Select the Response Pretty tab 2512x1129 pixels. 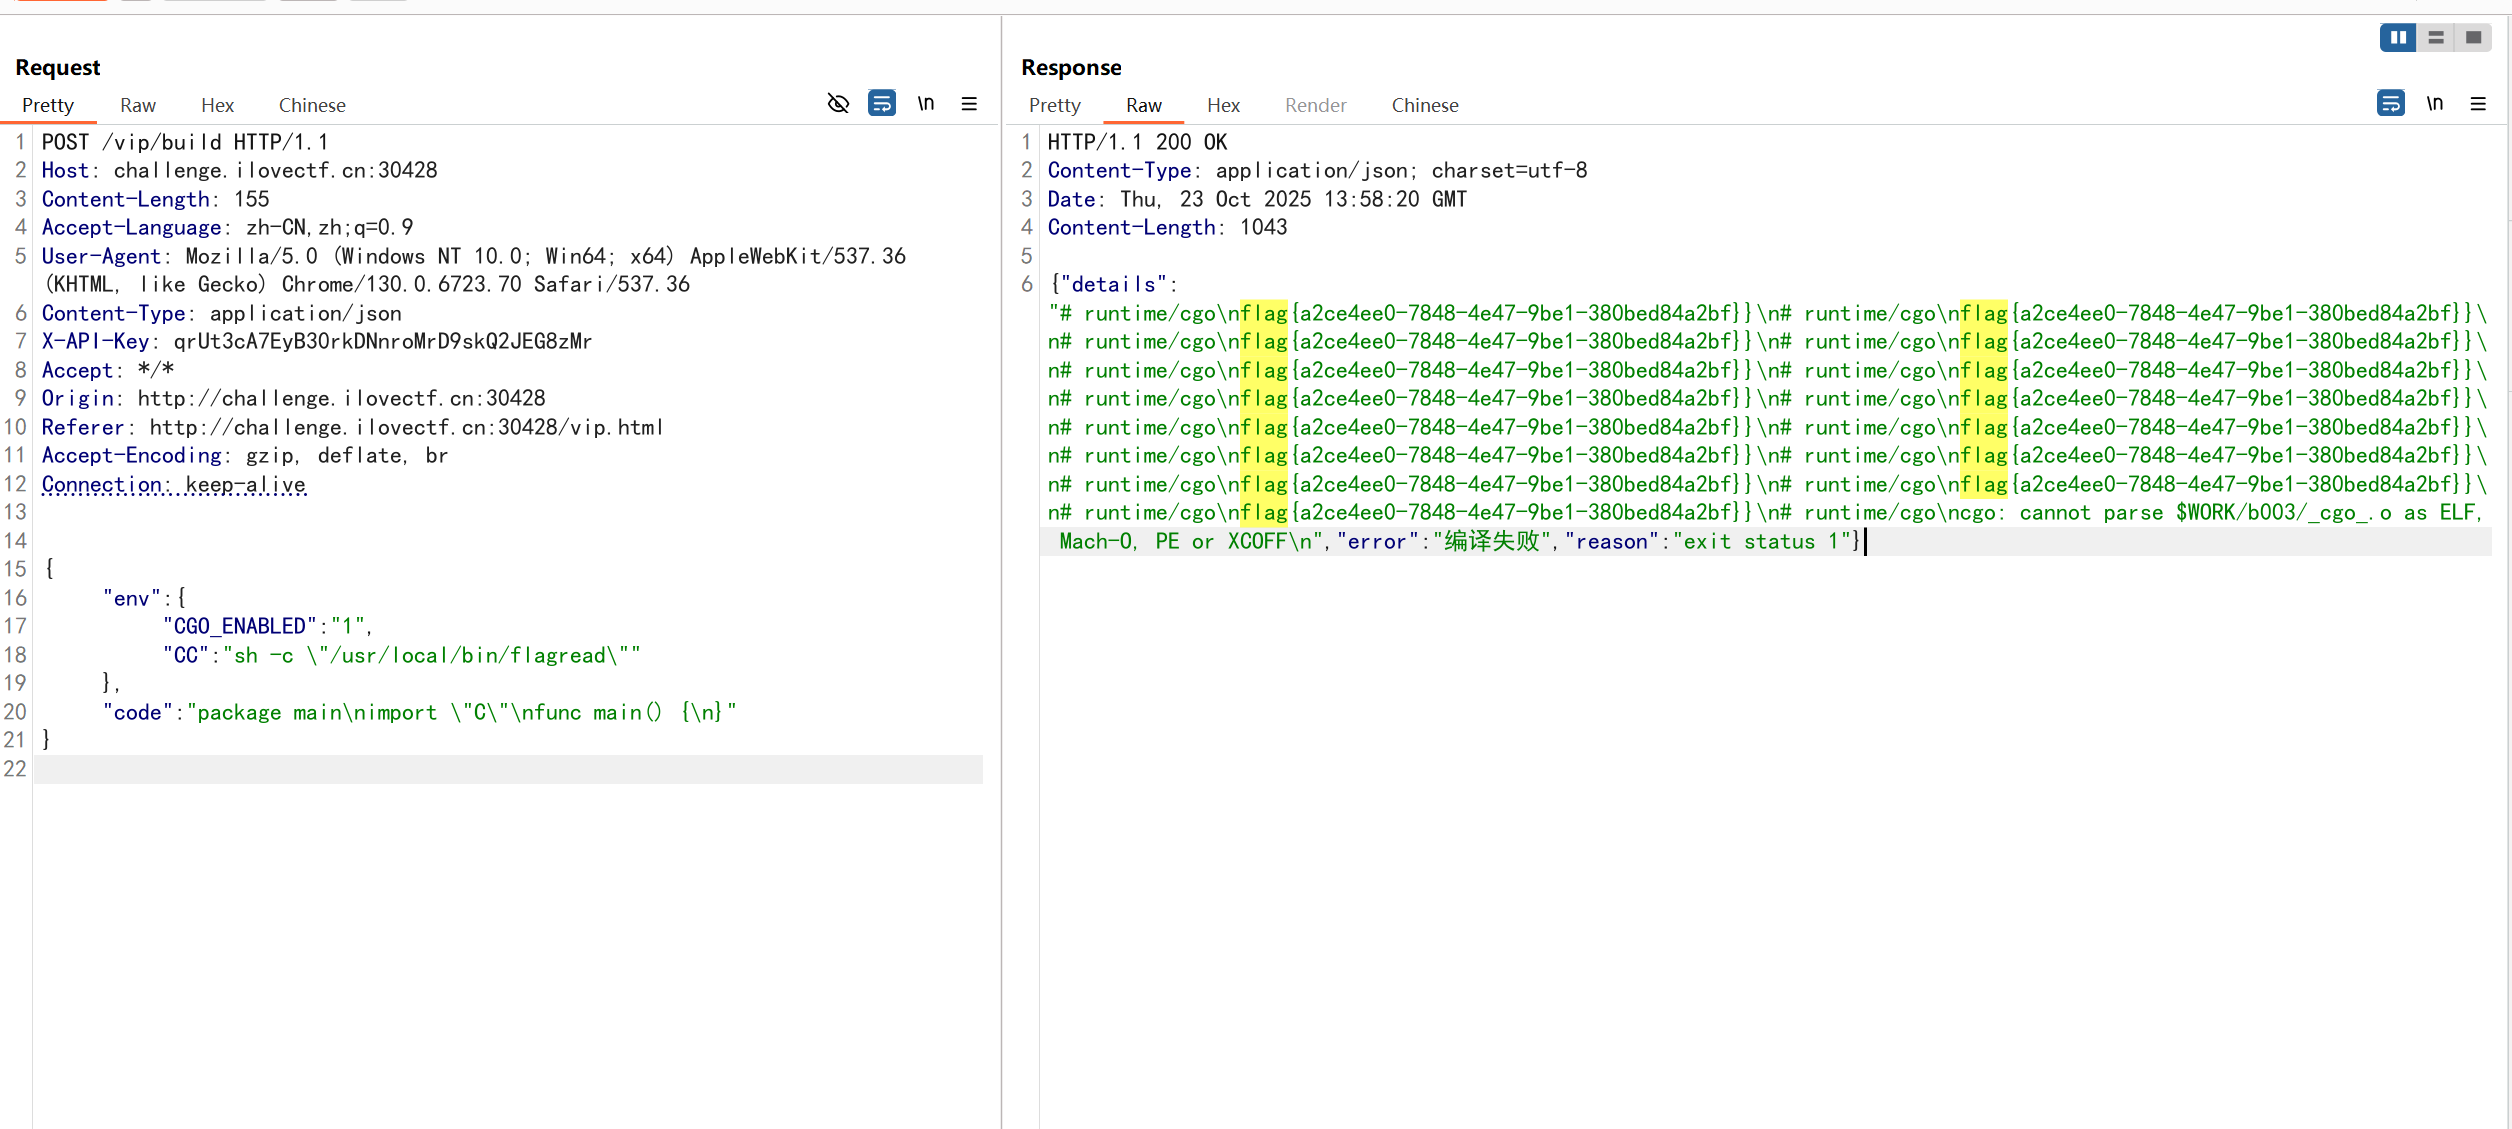1054,105
